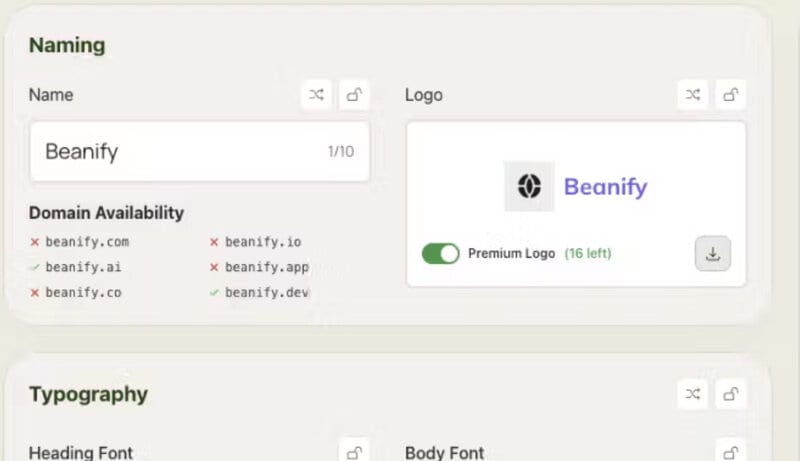Click the black globe logo icon
Screen dimensions: 800x461
point(530,186)
